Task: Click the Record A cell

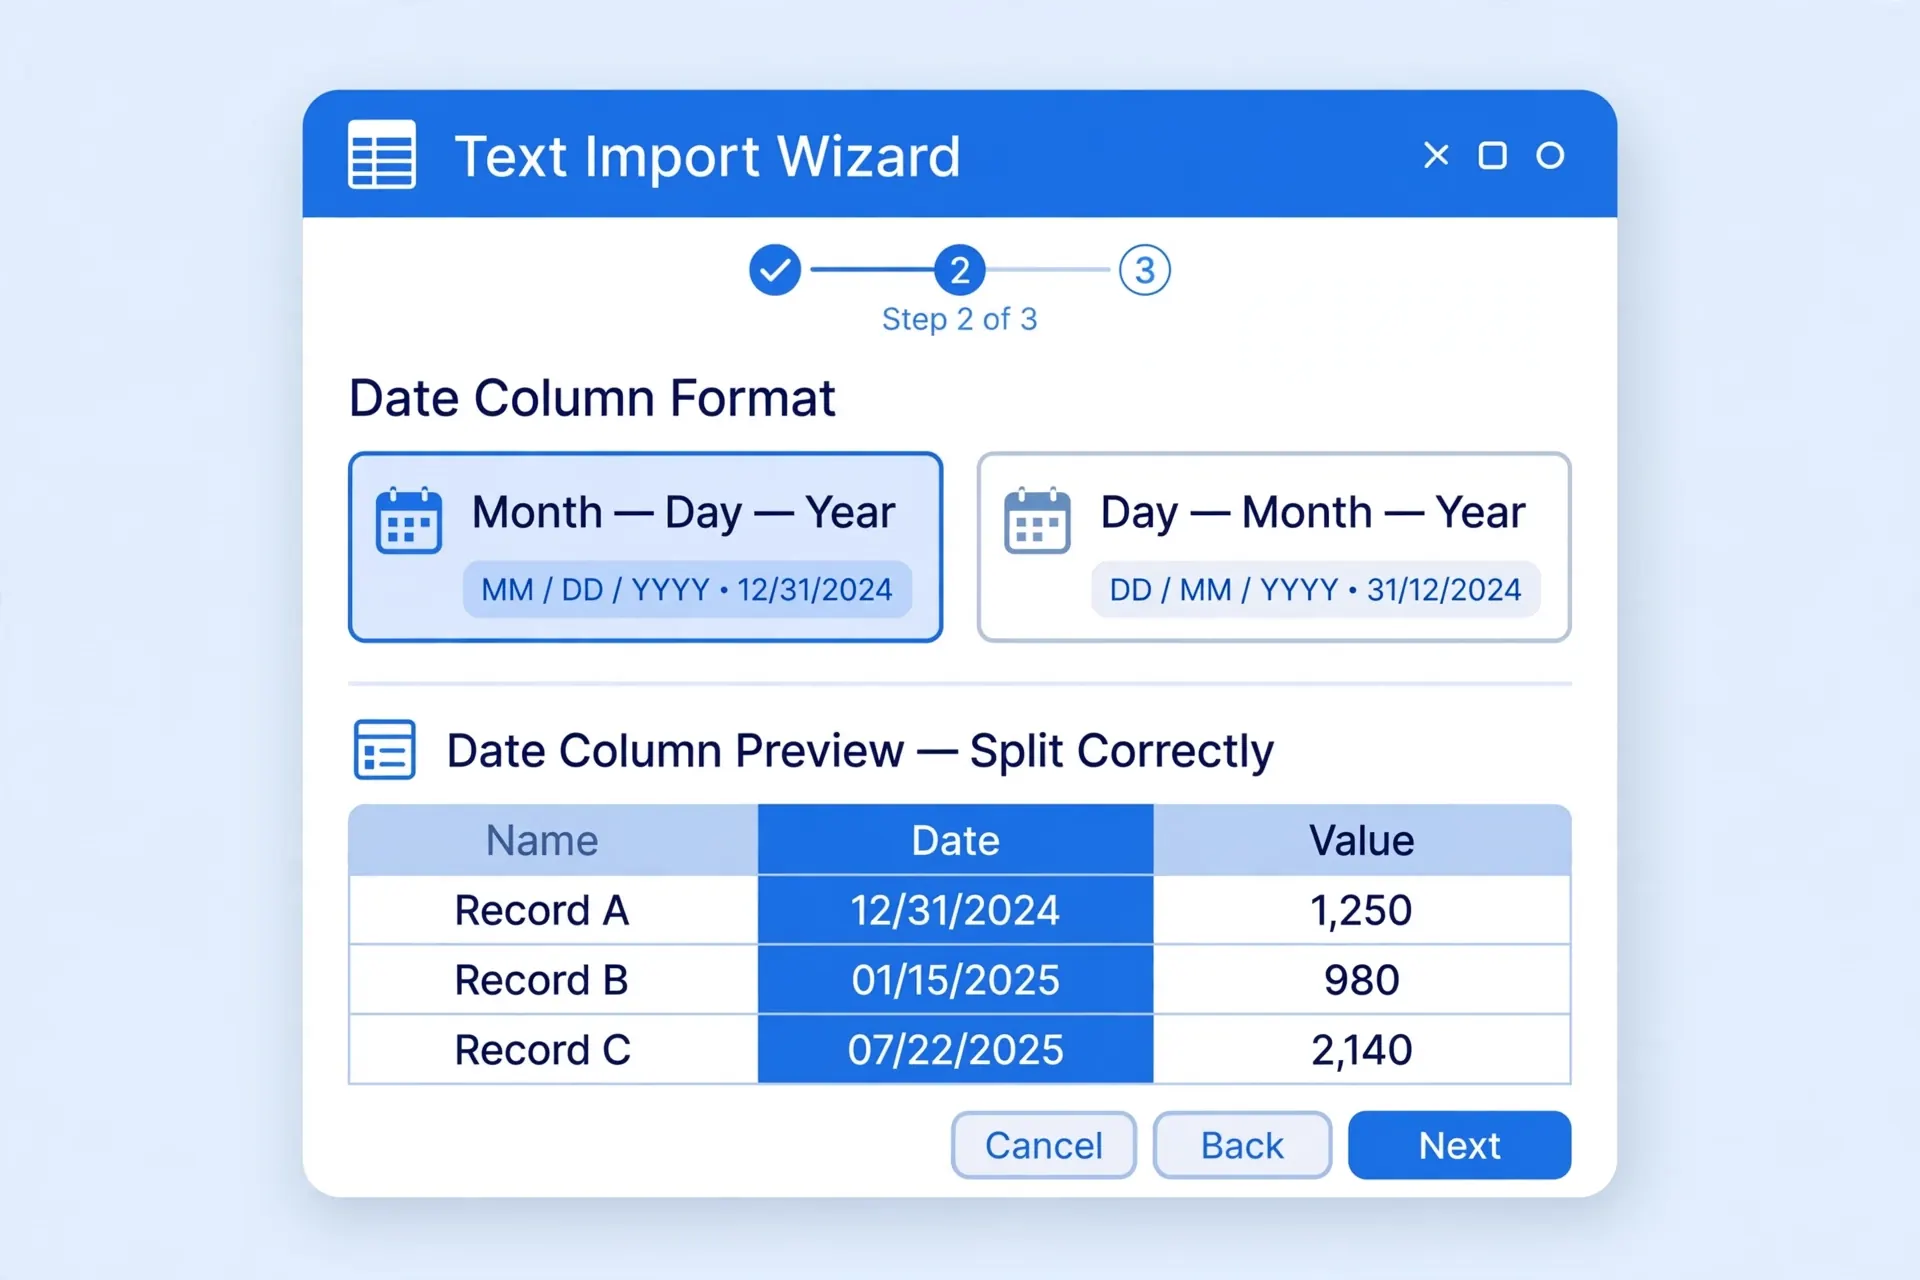Action: pos(553,910)
